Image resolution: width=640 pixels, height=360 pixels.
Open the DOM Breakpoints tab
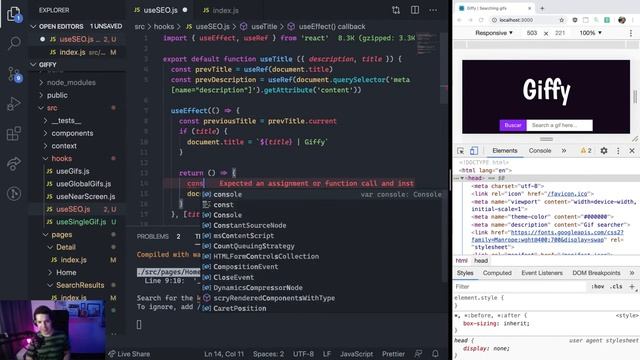point(596,273)
